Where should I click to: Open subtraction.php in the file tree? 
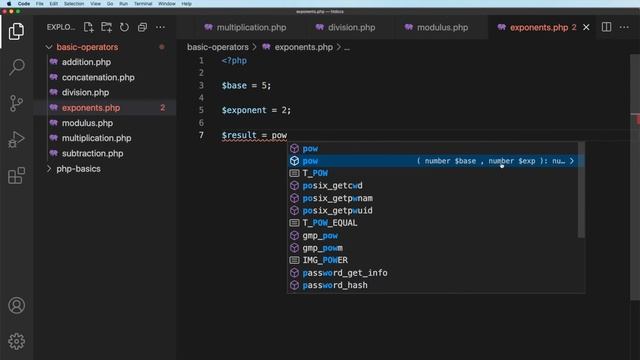pyautogui.click(x=92, y=153)
